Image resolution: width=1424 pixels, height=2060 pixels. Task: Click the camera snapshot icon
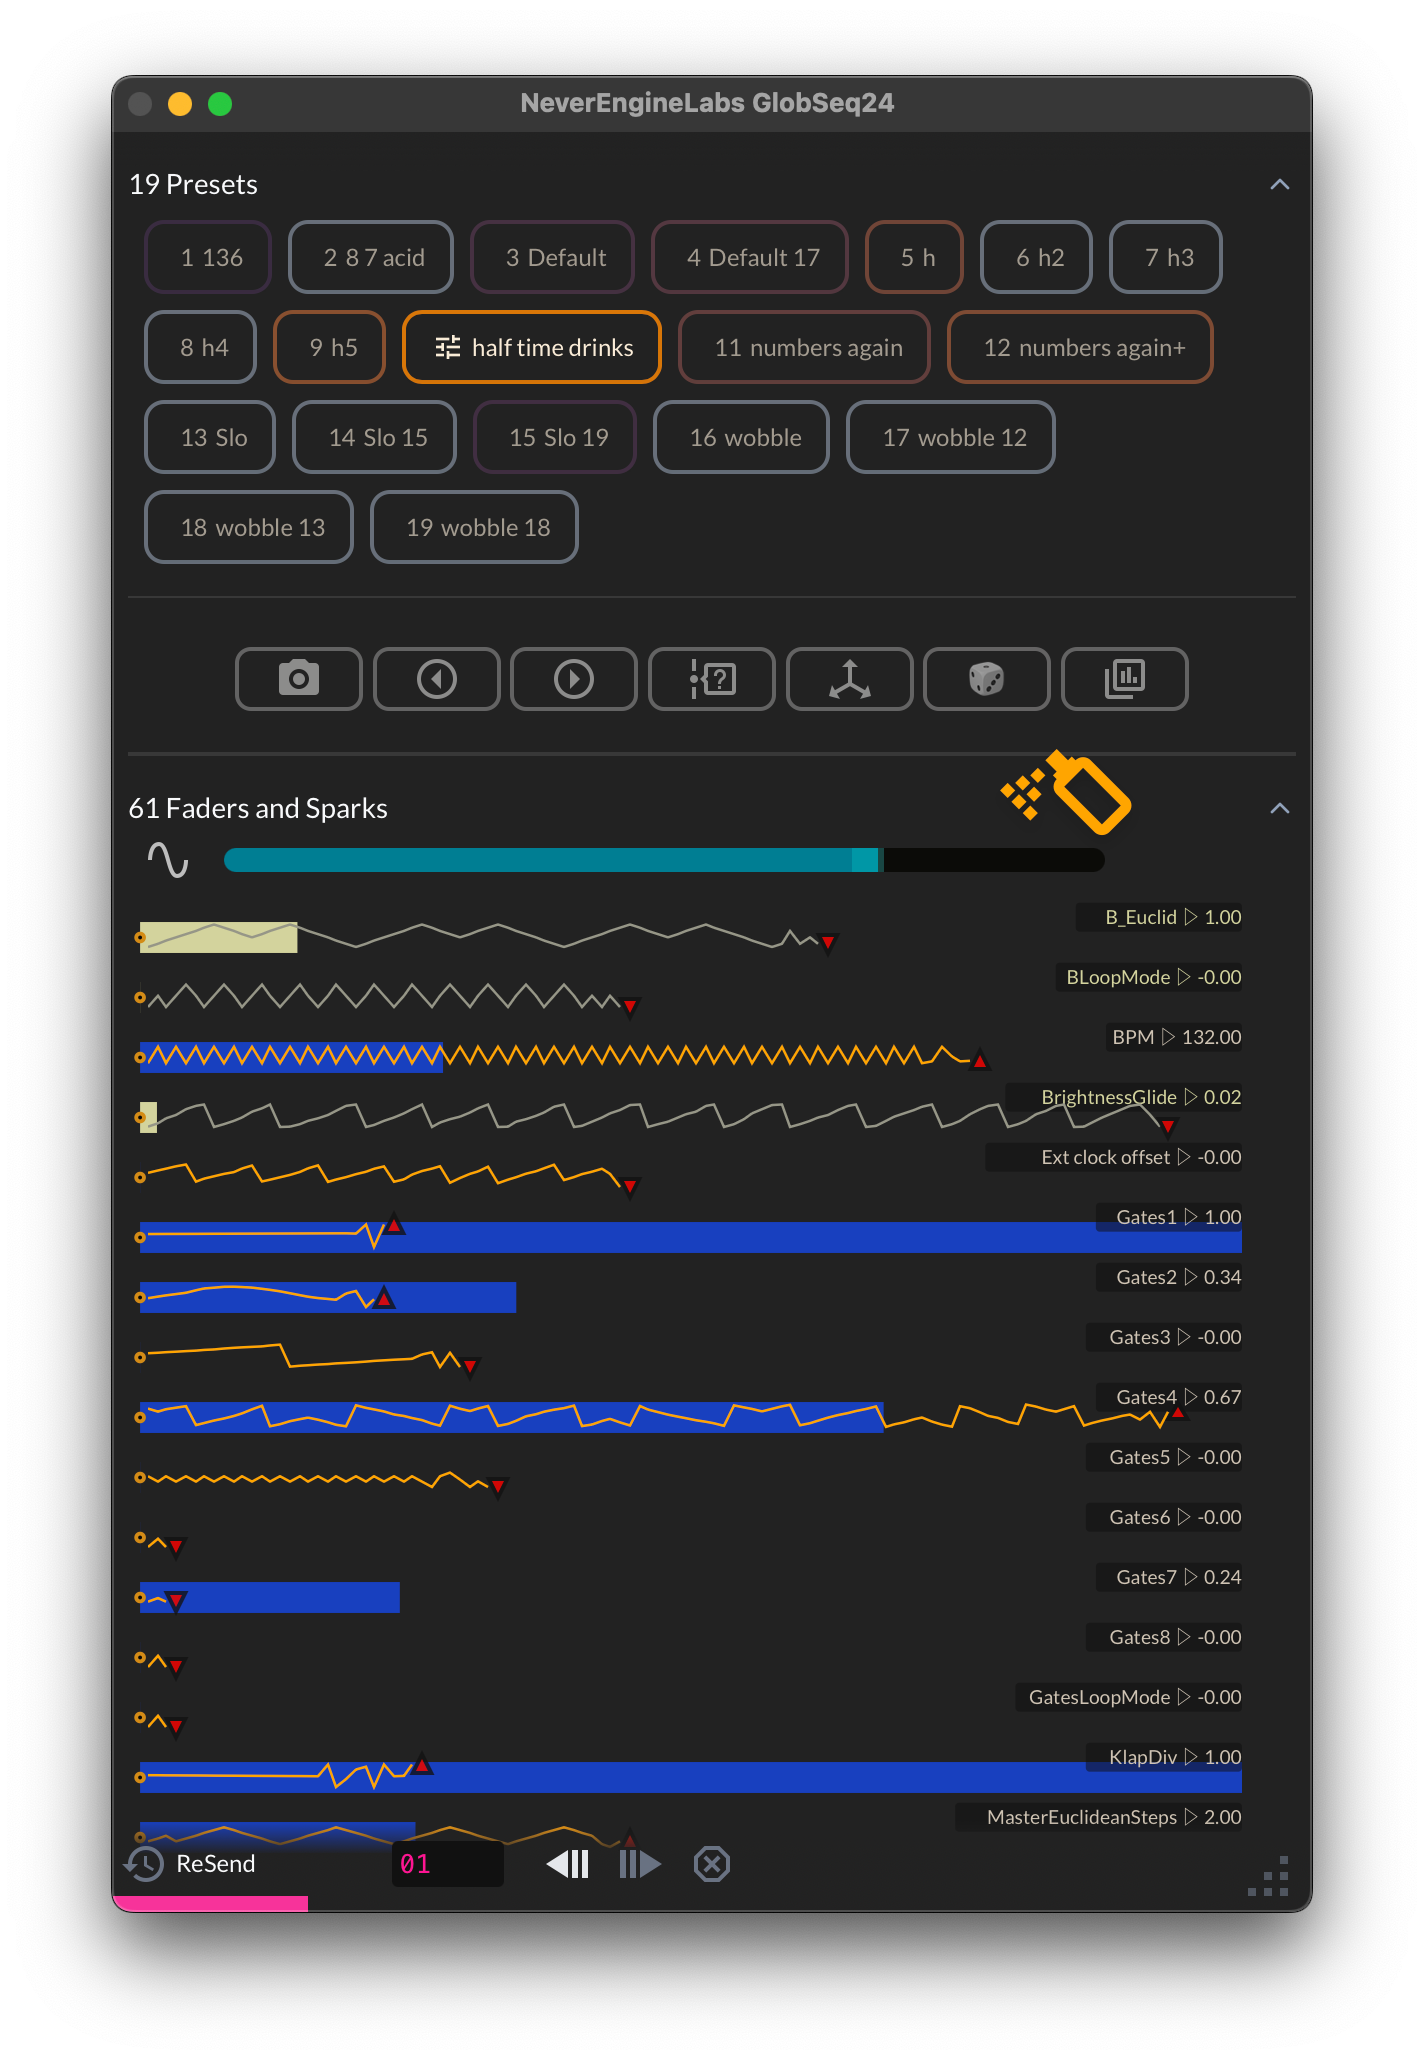point(298,679)
